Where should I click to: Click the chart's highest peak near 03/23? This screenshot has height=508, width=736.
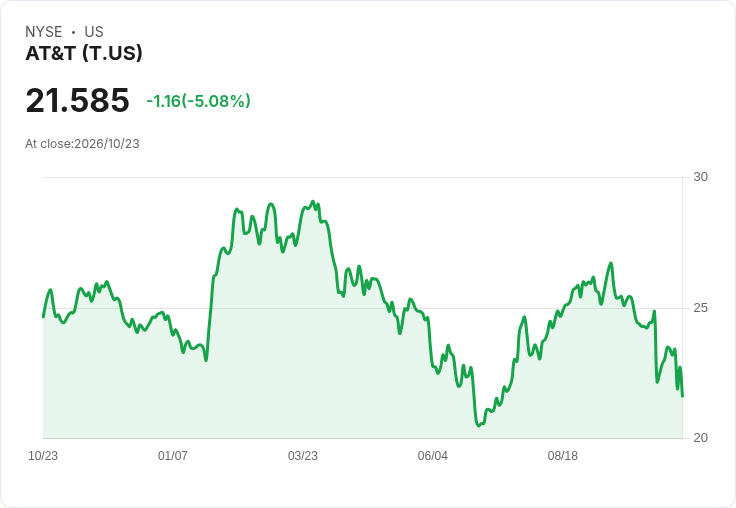point(313,202)
